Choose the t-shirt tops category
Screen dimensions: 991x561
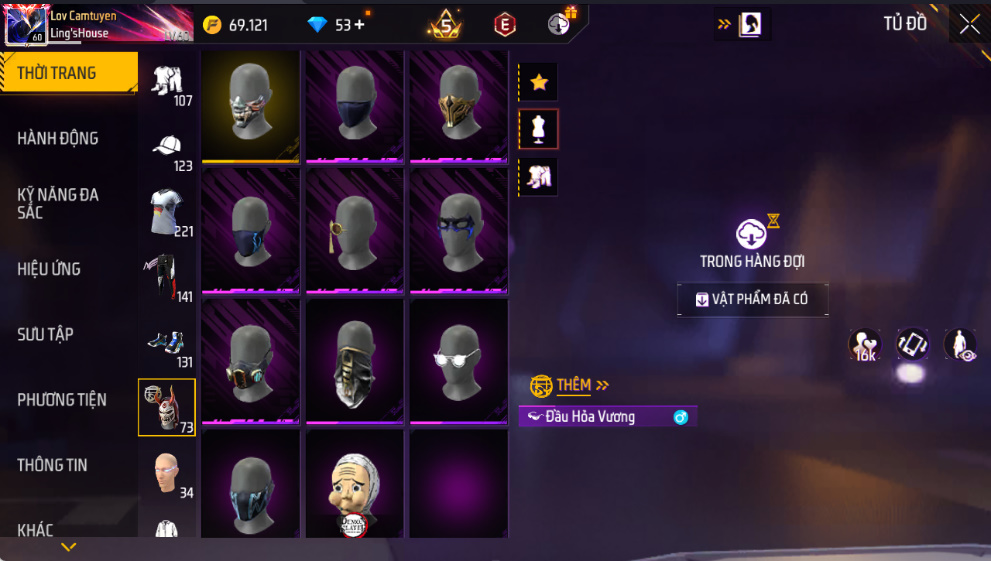[x=167, y=211]
